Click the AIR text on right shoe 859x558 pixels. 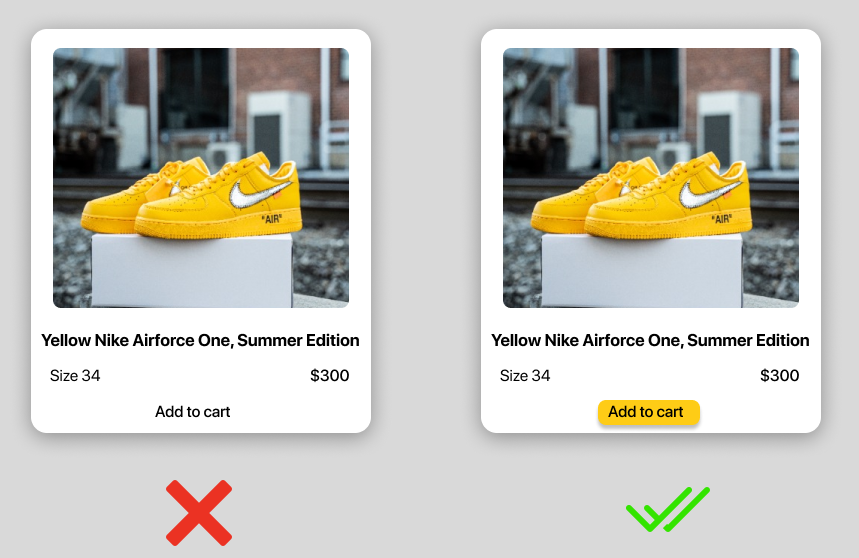(x=722, y=219)
